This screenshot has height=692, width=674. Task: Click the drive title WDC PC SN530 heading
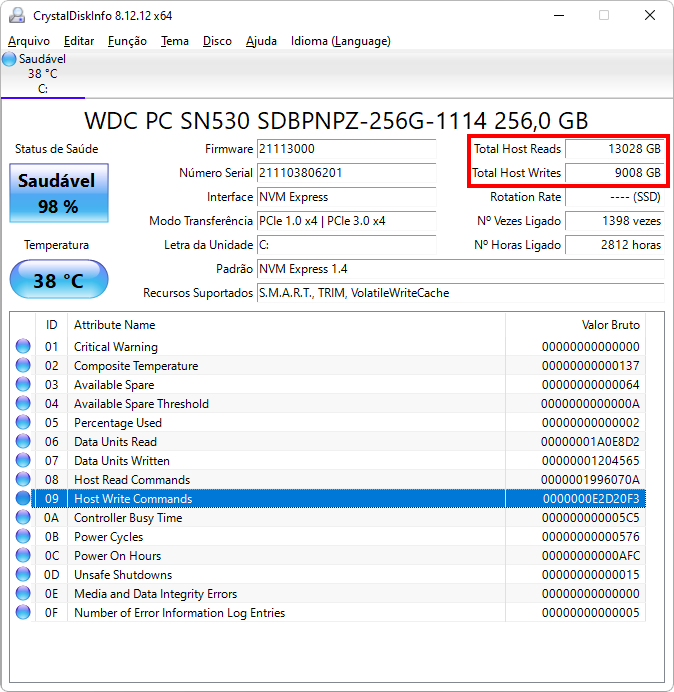(336, 120)
